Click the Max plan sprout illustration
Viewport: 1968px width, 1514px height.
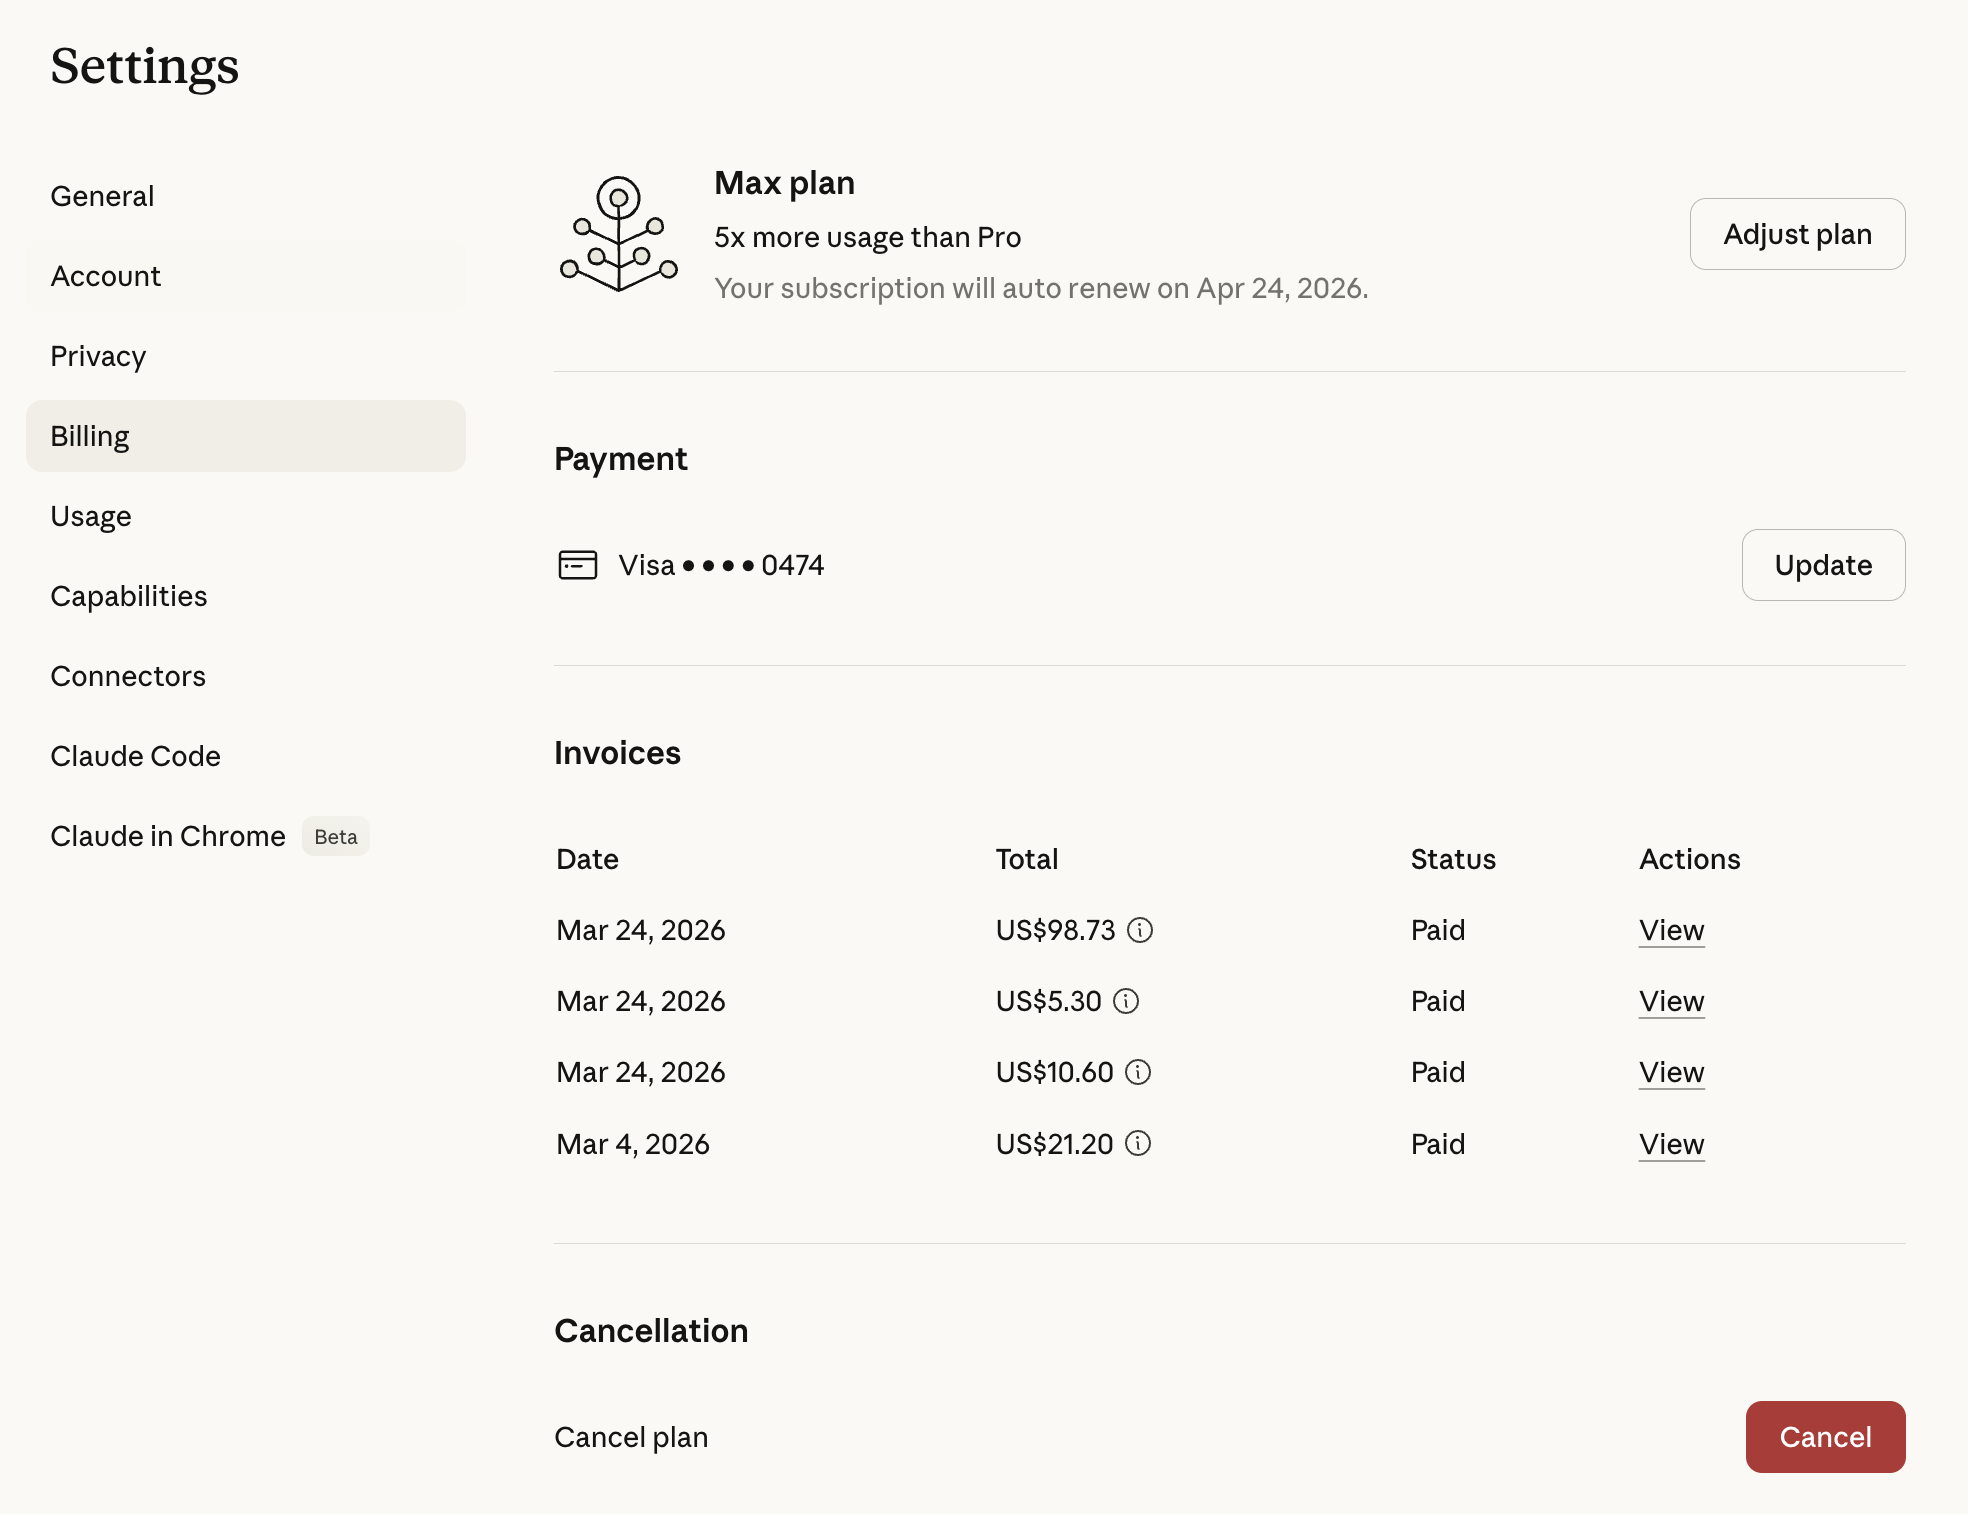619,234
